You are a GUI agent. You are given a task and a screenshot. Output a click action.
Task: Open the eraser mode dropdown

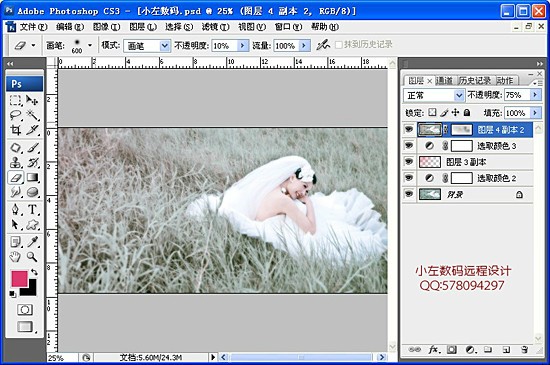pyautogui.click(x=164, y=46)
